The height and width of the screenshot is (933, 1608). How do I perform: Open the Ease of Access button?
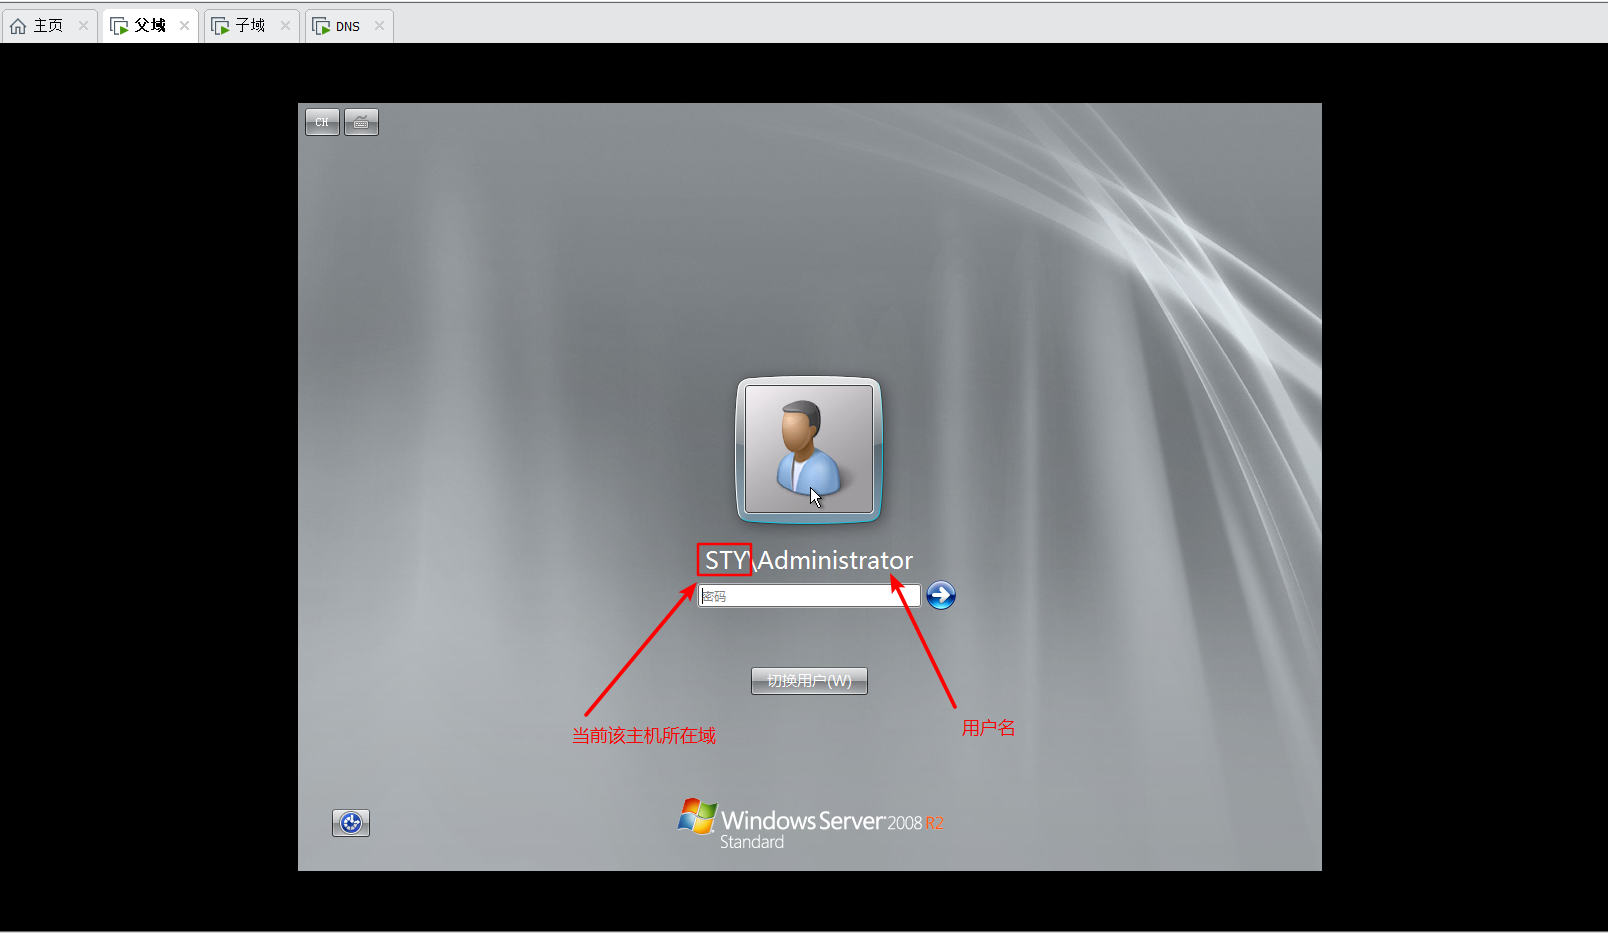(x=351, y=823)
